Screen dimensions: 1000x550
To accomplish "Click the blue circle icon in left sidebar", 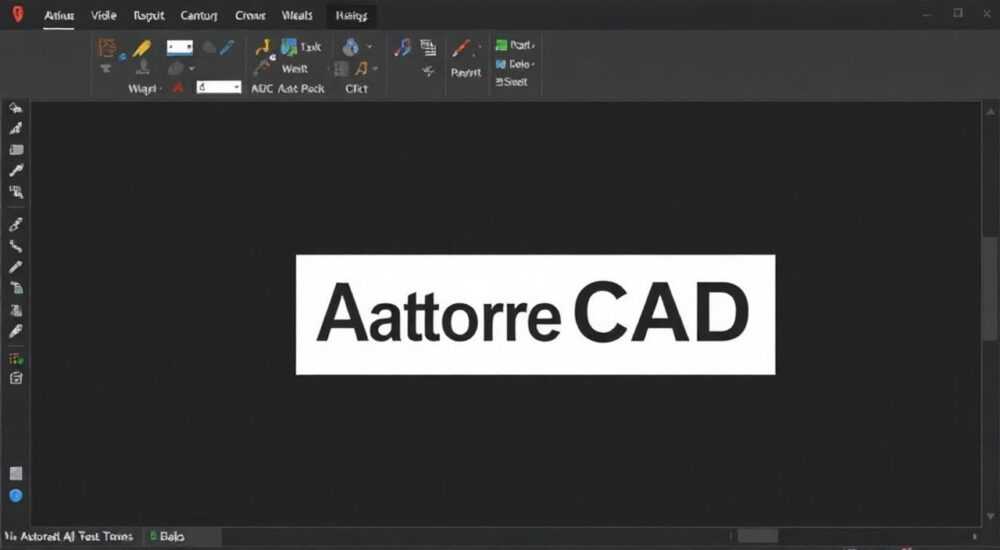I will [16, 496].
